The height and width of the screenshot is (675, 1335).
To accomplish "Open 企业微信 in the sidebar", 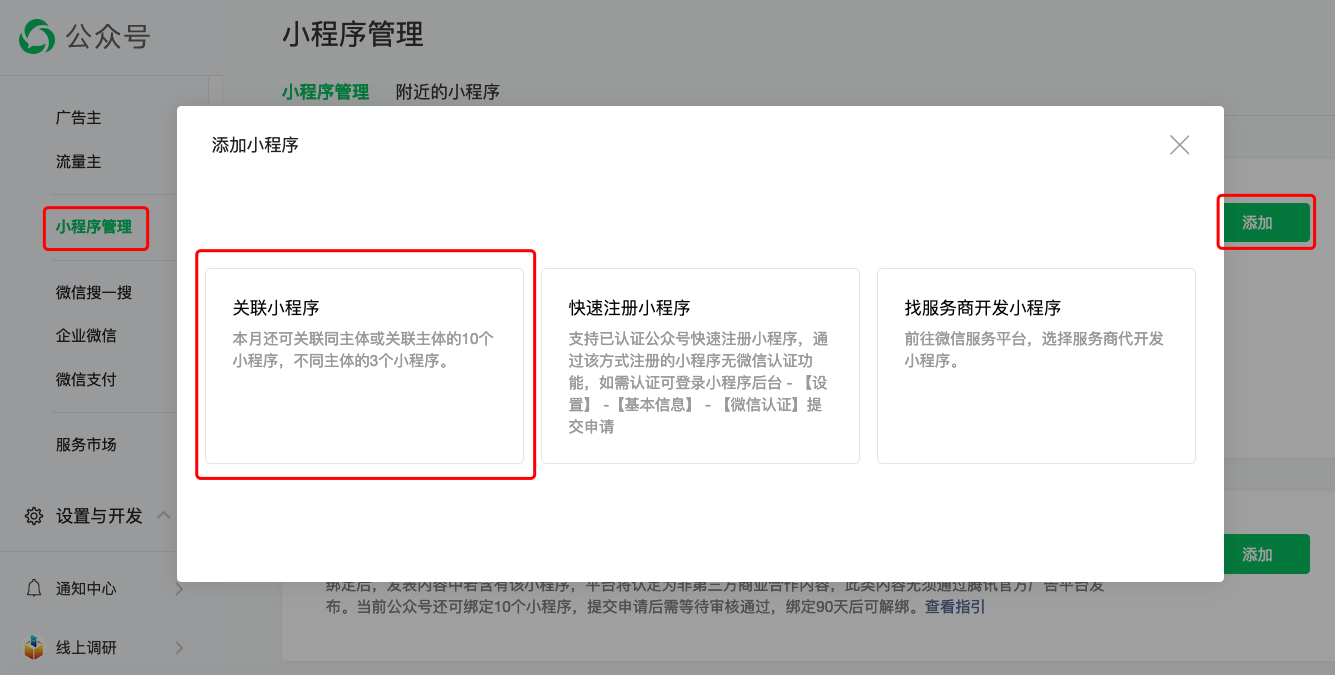I will [86, 336].
